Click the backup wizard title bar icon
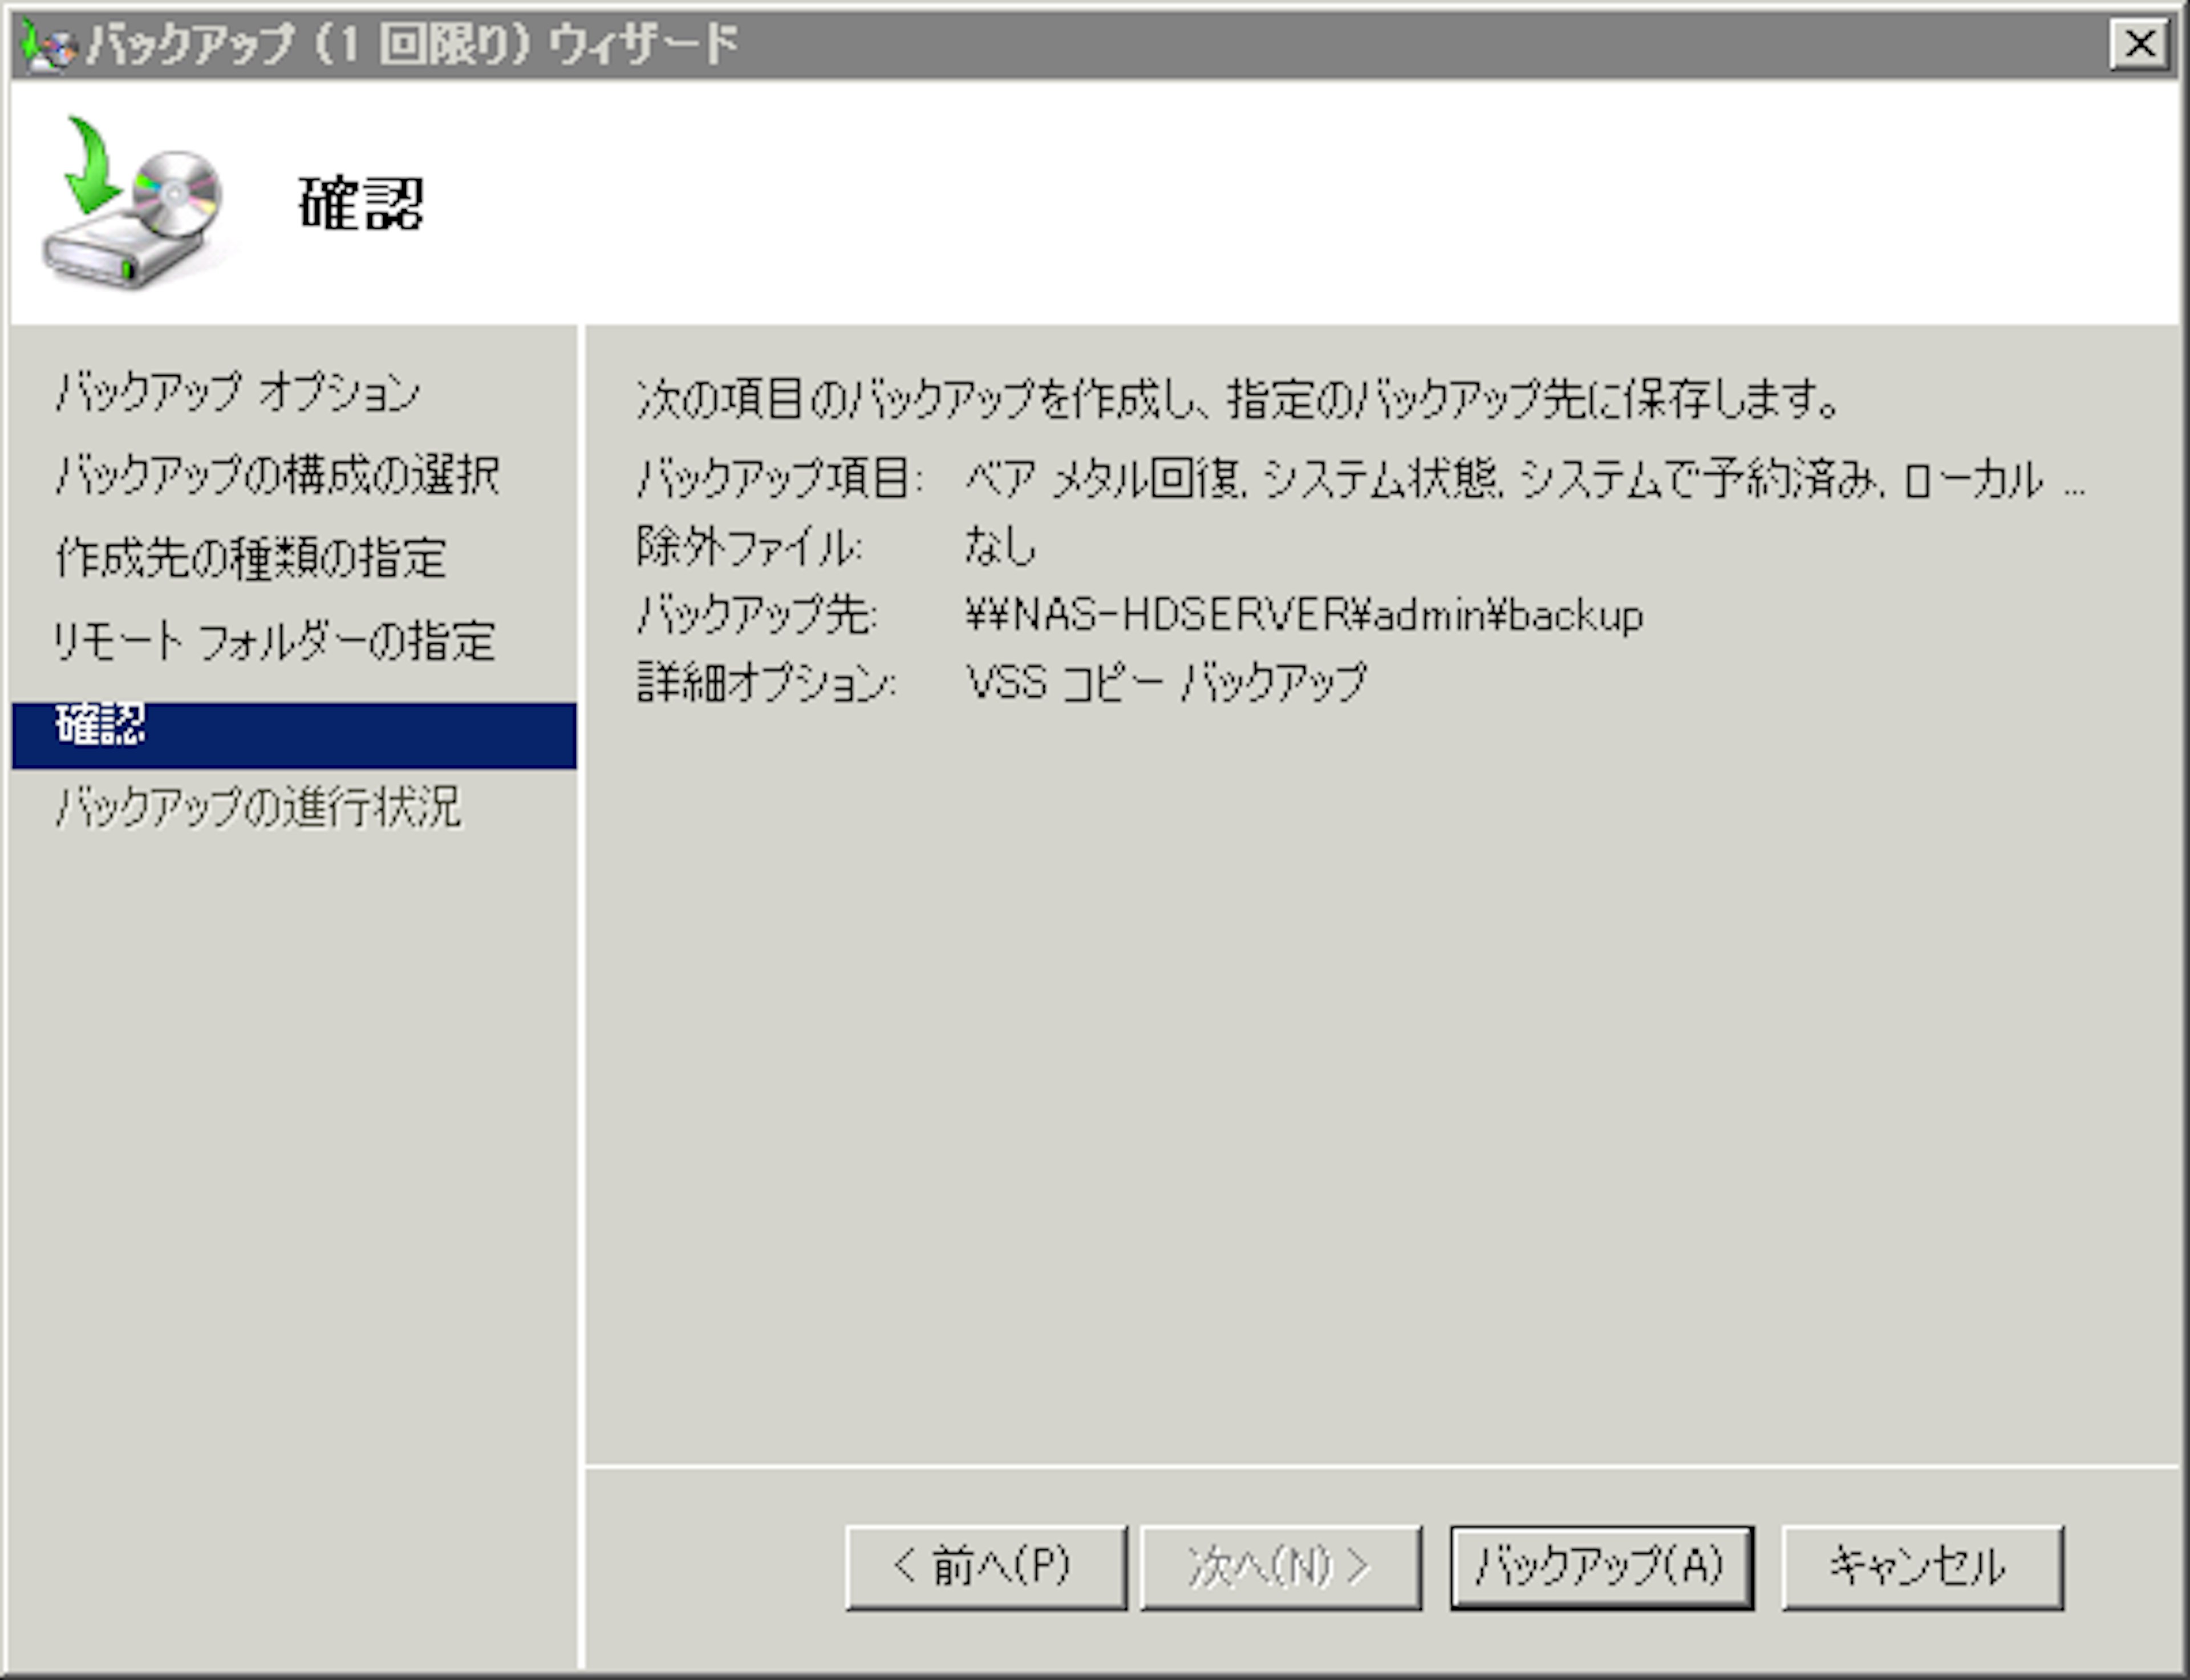 48,46
